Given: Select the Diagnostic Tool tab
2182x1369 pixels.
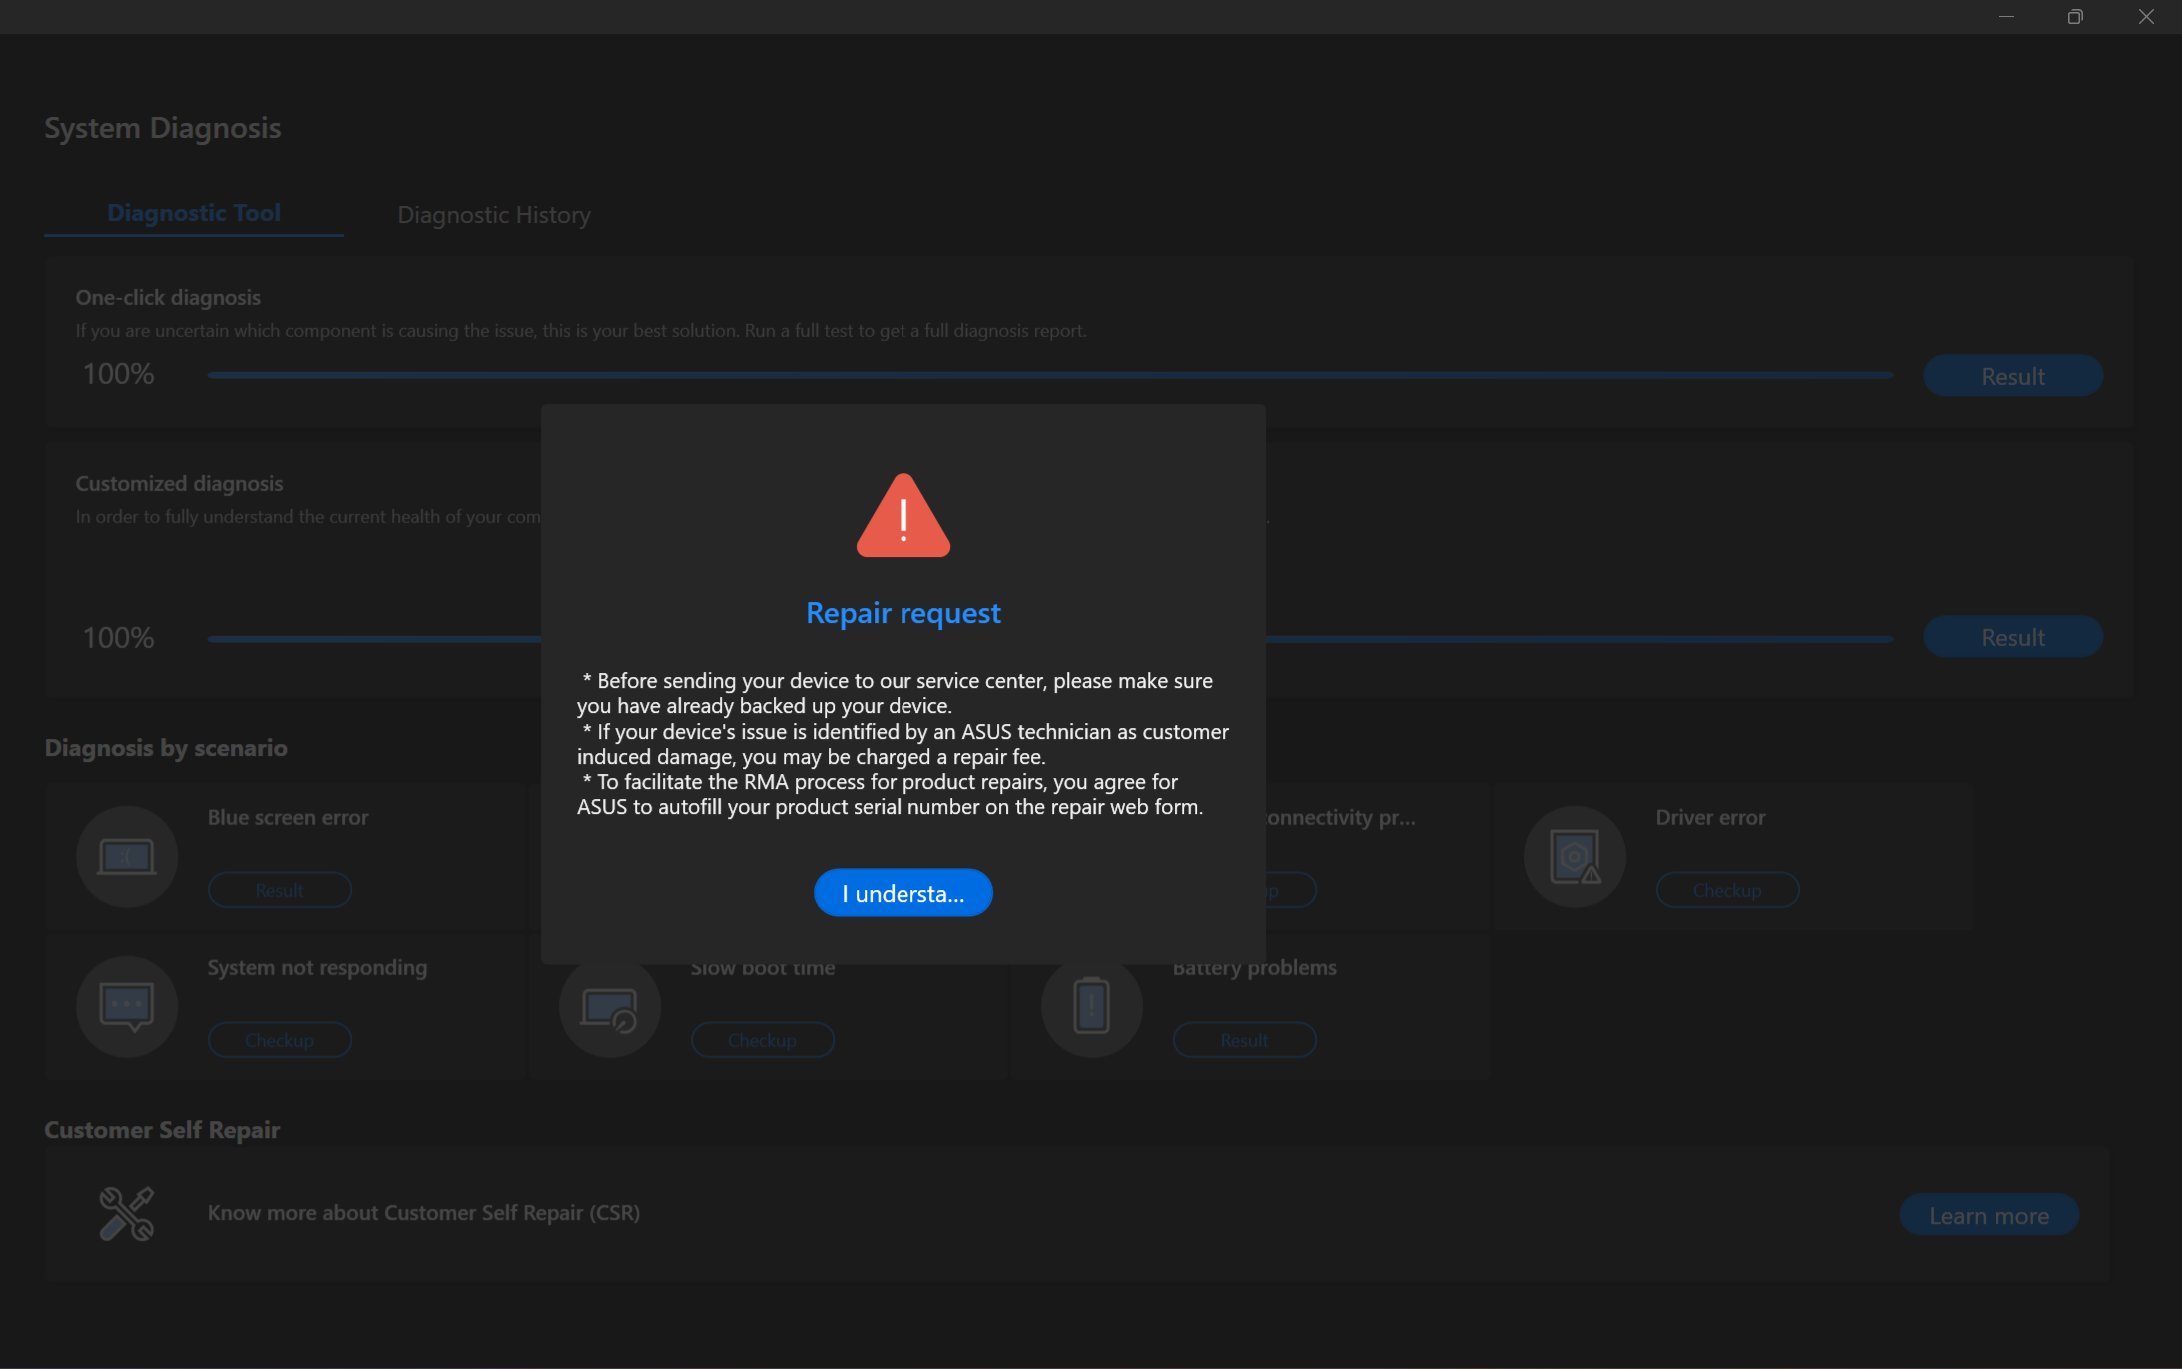Looking at the screenshot, I should click(x=194, y=213).
